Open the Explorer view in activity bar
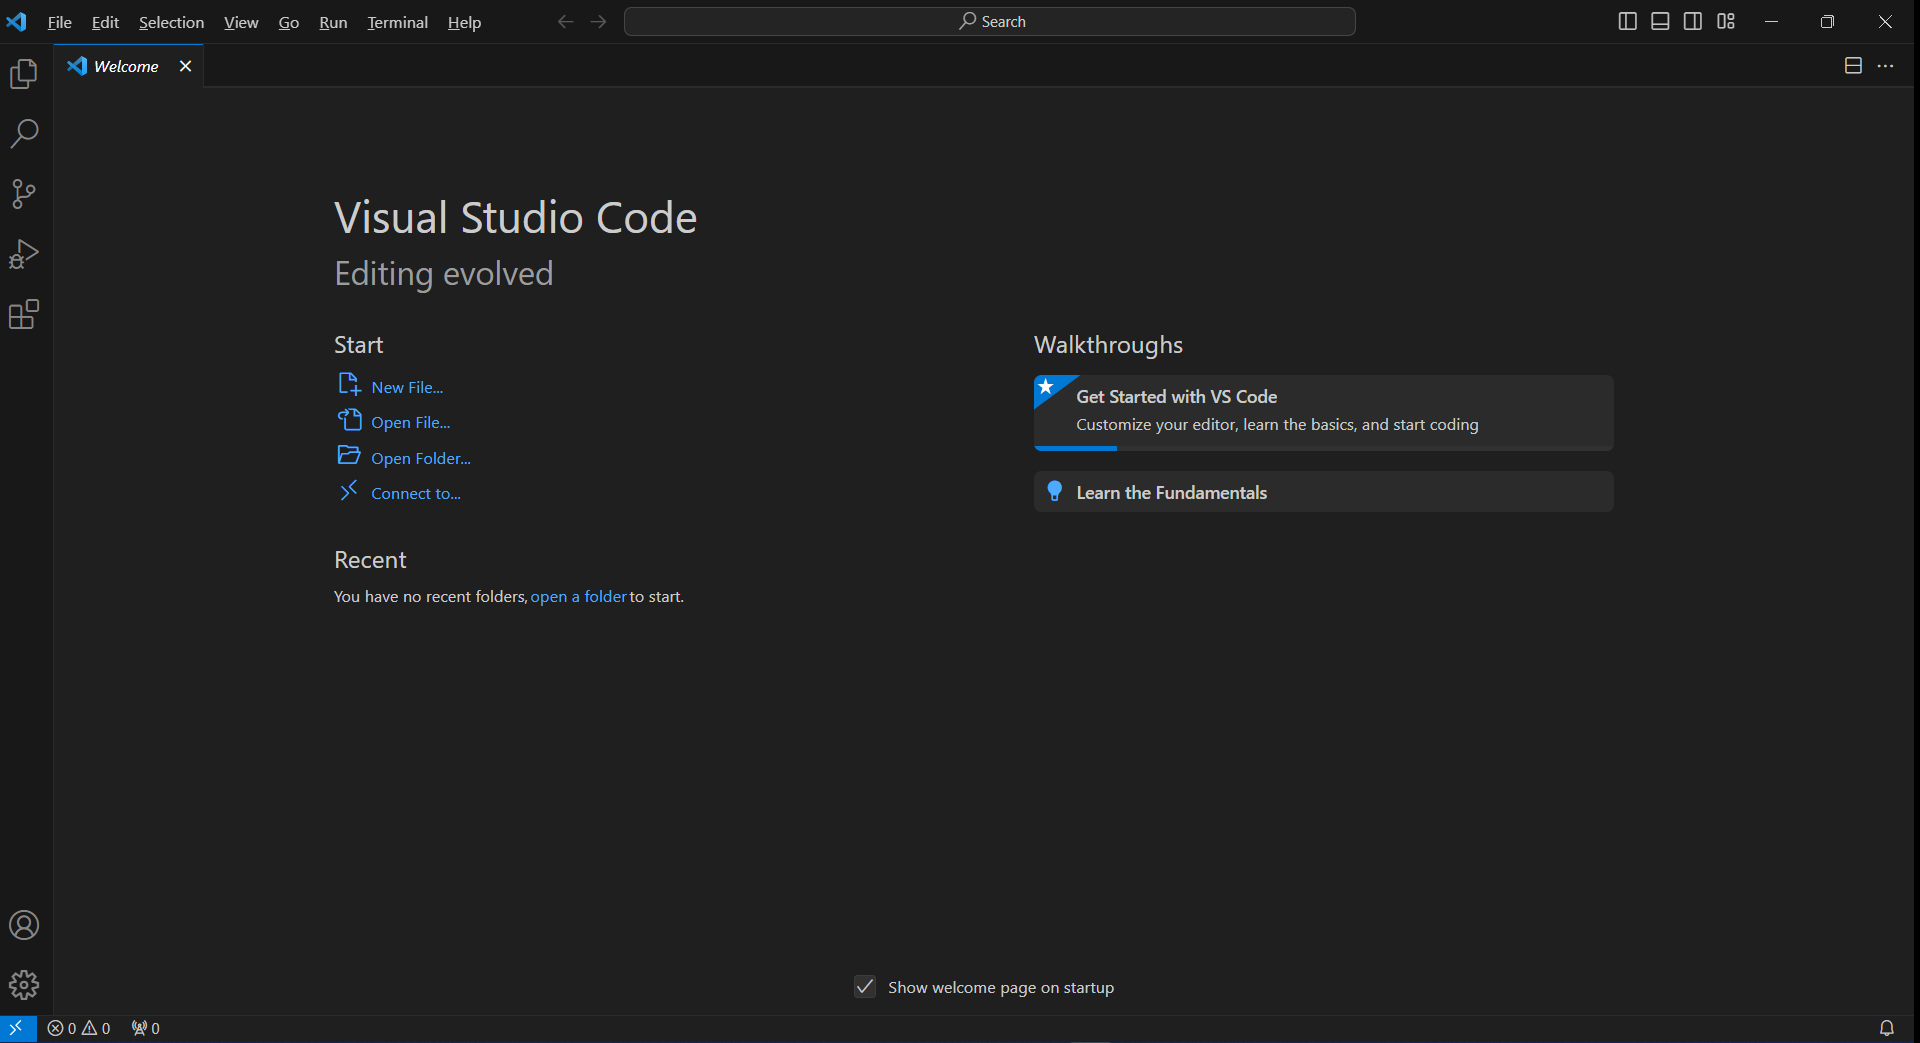 pos(24,74)
